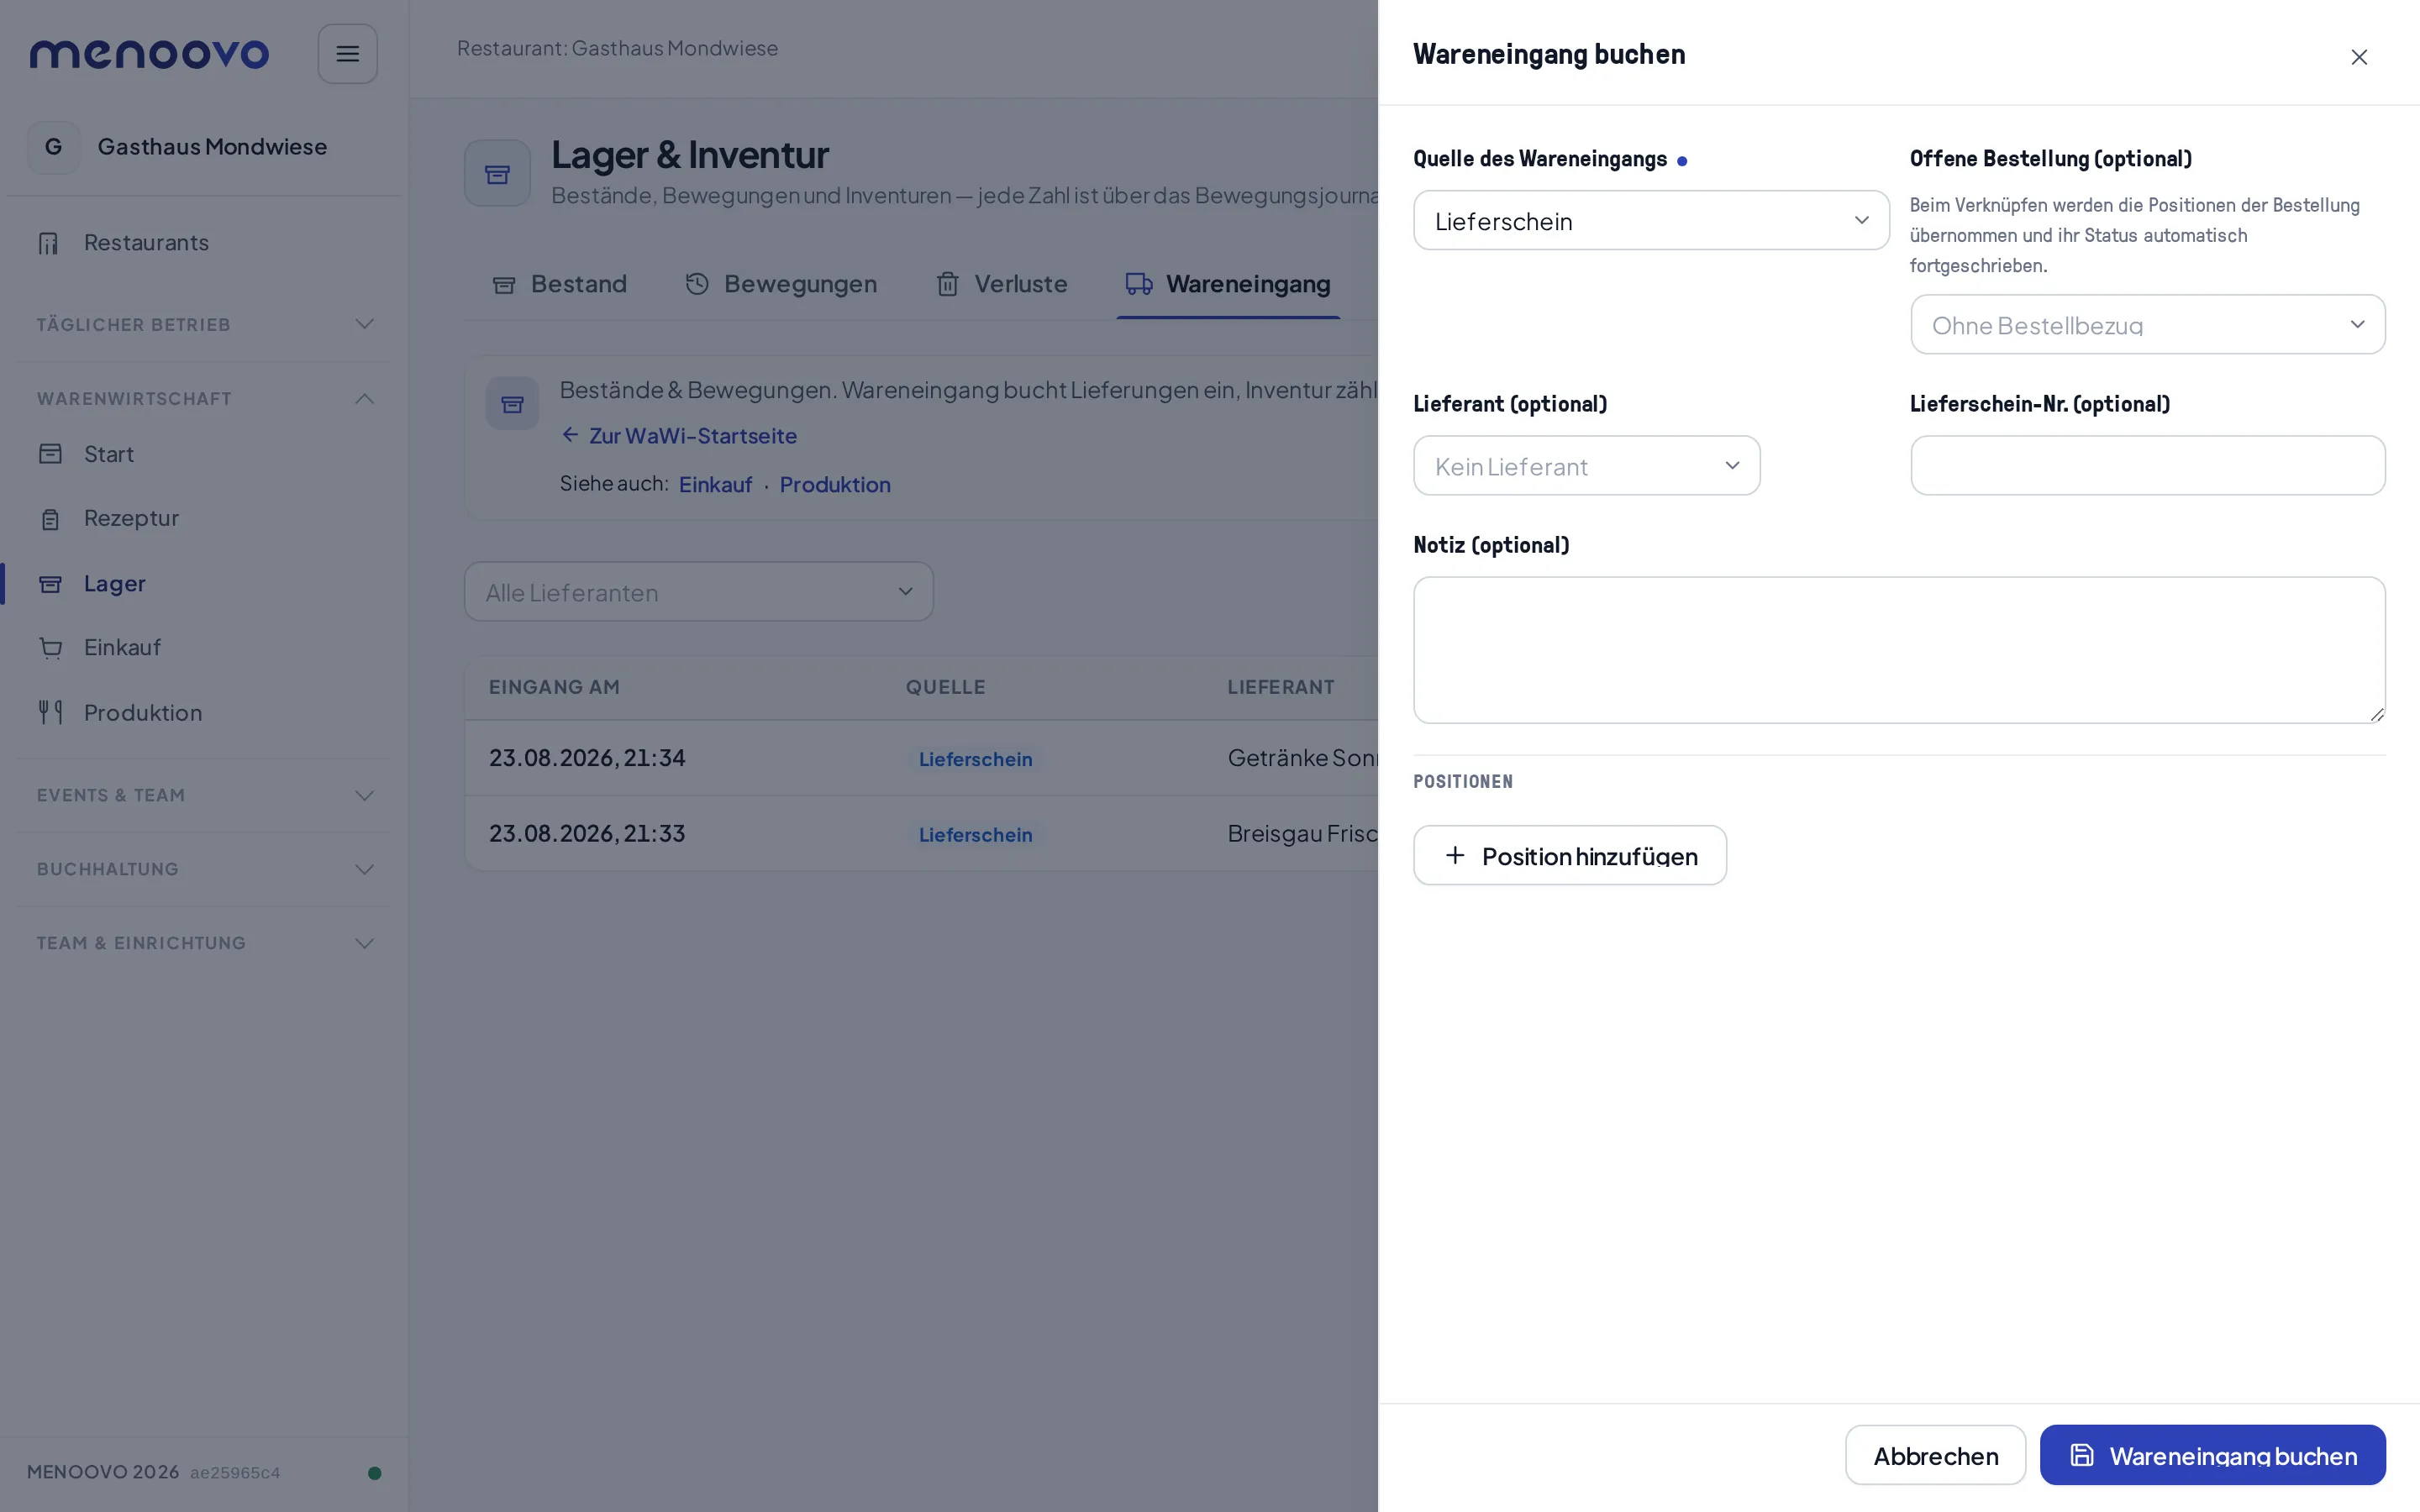Screen dimensions: 2420x1512
Task: Click the Abbrechen button
Action: (x=1935, y=1455)
